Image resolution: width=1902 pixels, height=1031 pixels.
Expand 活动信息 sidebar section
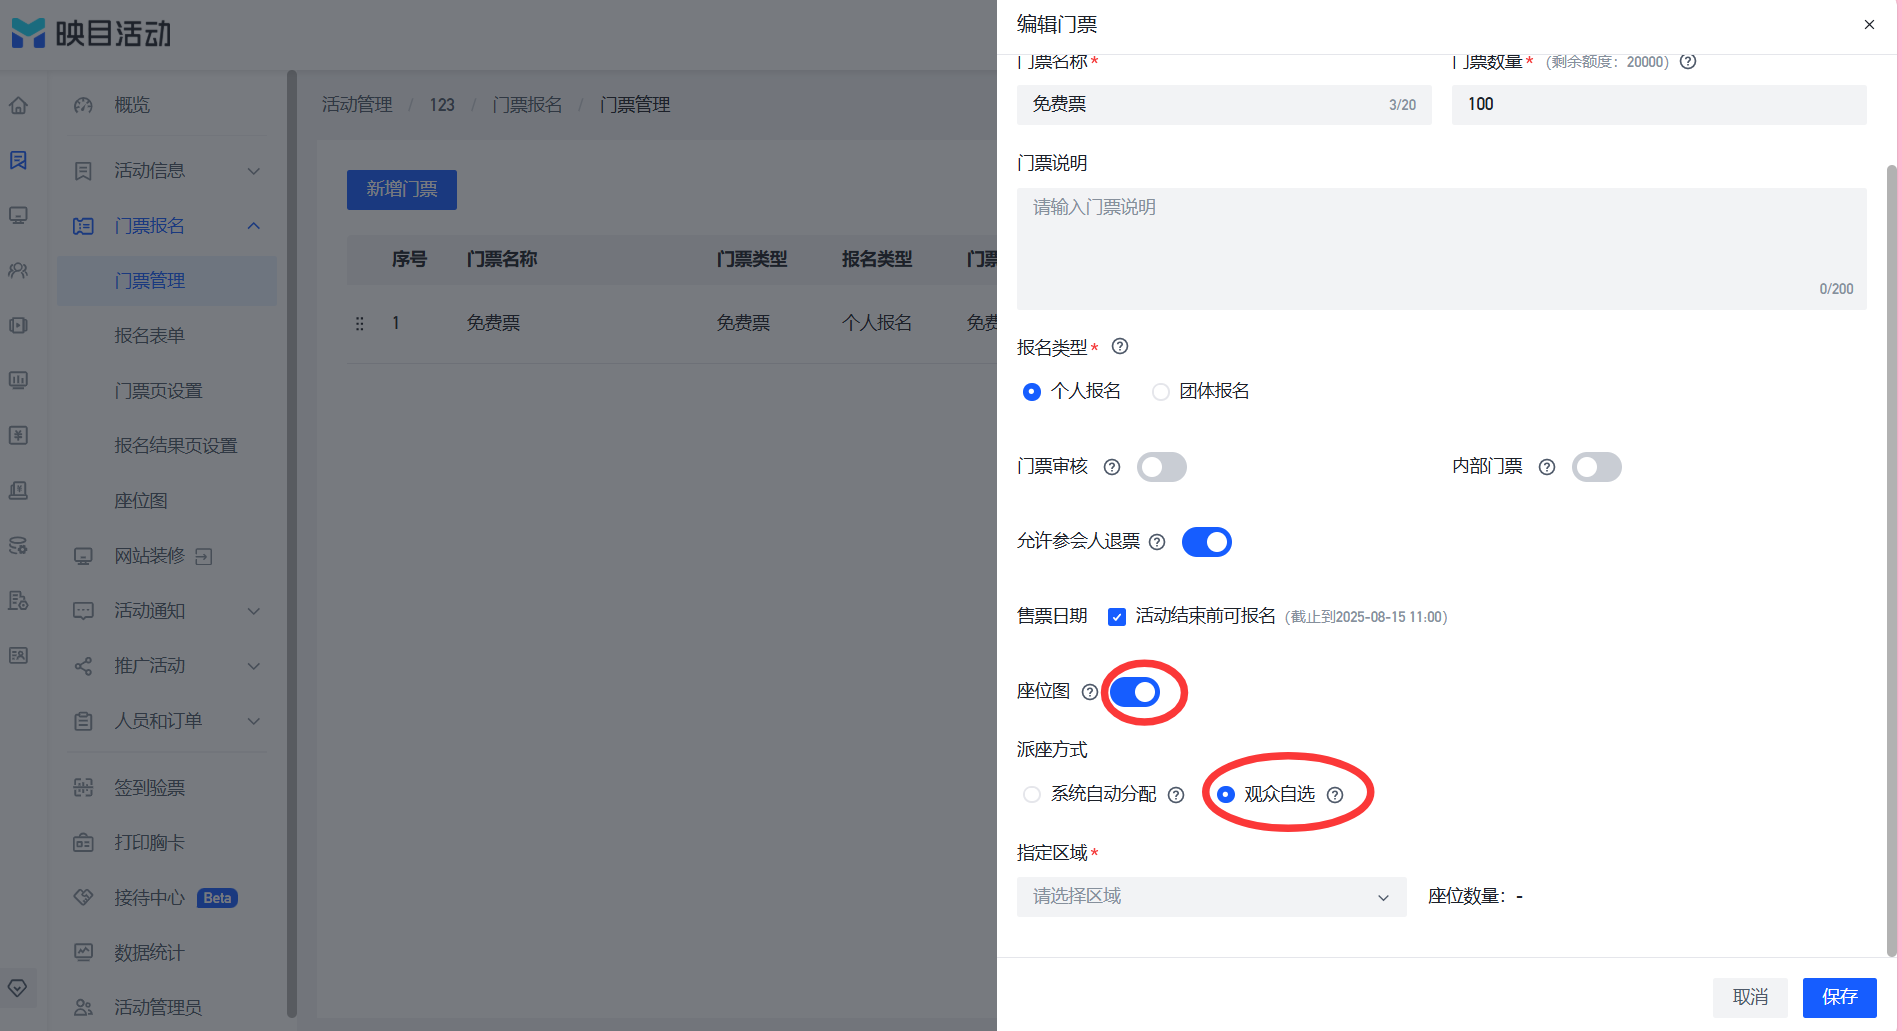(x=167, y=171)
